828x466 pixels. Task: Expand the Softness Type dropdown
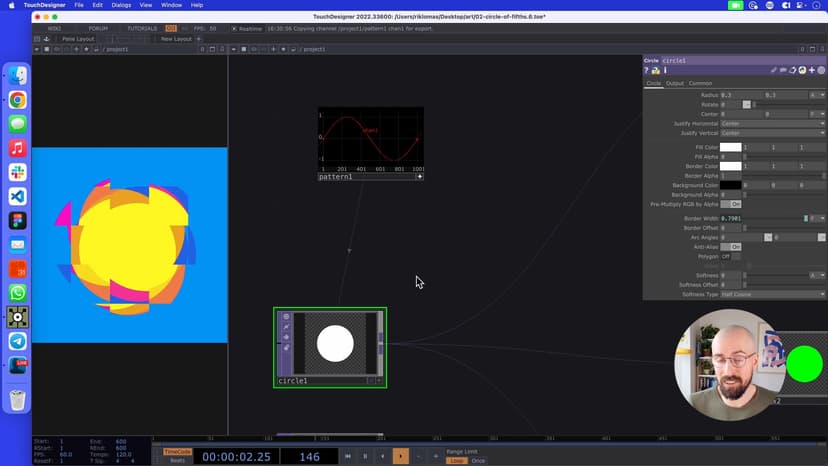(772, 294)
